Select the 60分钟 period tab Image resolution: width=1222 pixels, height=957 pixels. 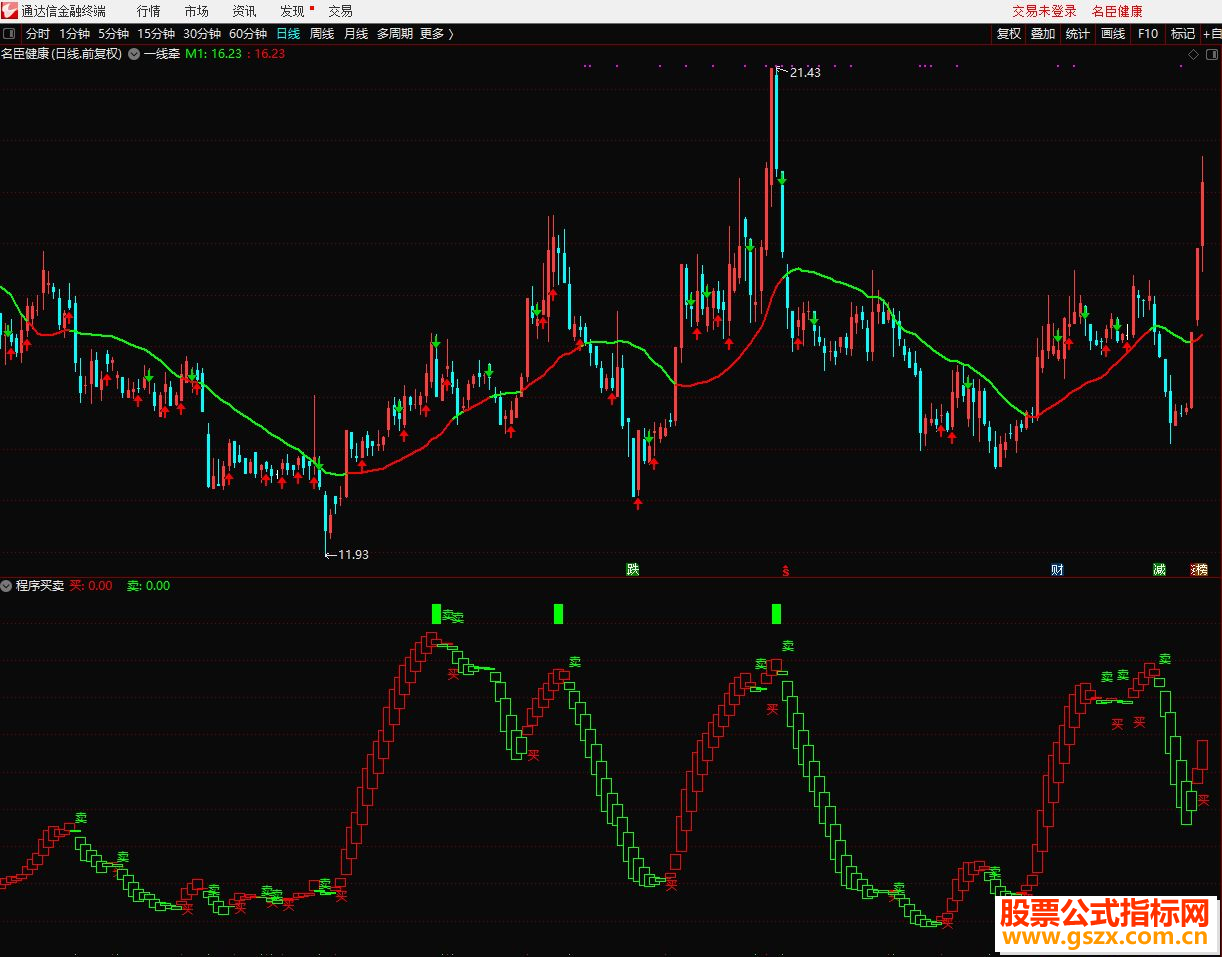coord(248,33)
